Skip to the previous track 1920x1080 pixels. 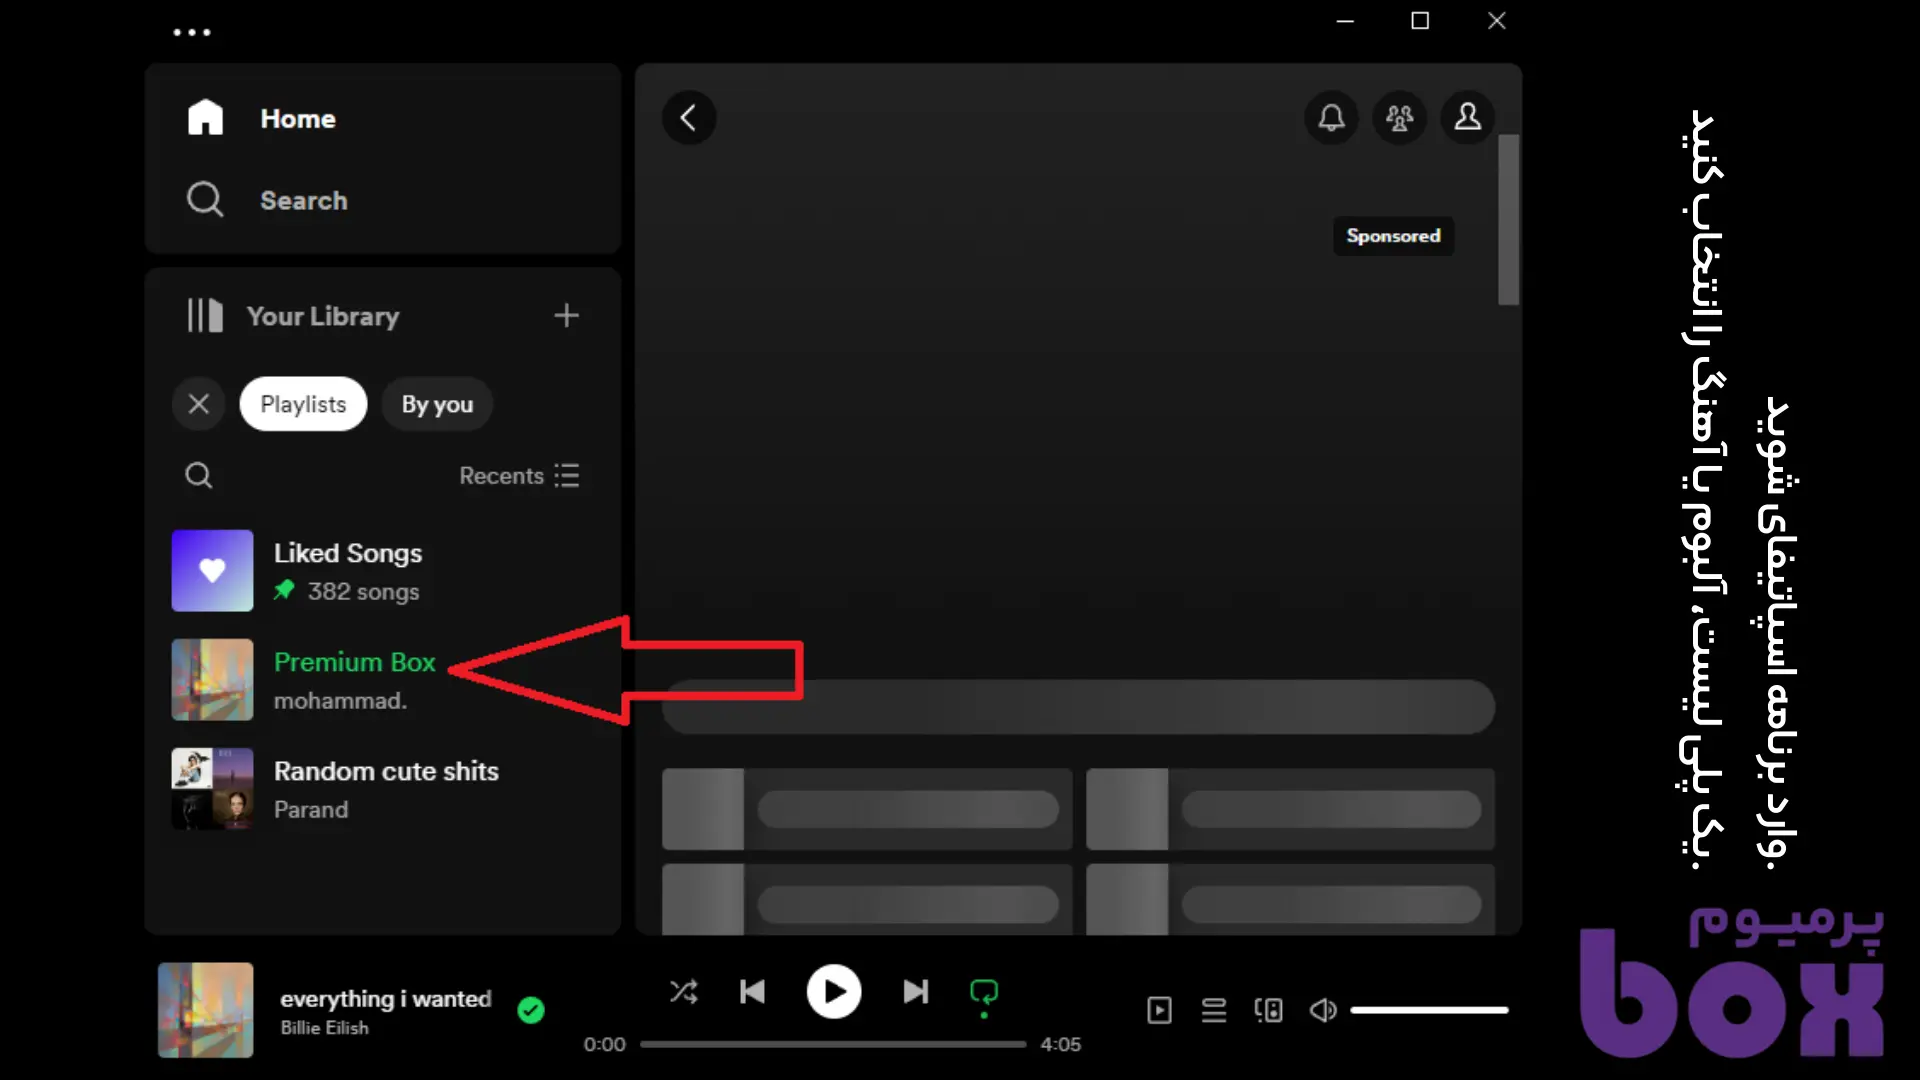coord(752,991)
